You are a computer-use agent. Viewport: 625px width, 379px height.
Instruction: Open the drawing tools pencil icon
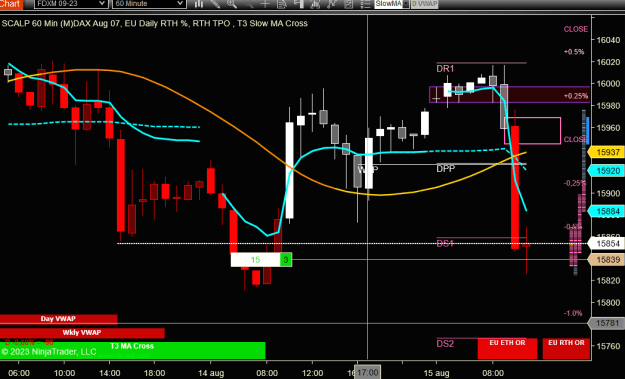click(215, 4)
